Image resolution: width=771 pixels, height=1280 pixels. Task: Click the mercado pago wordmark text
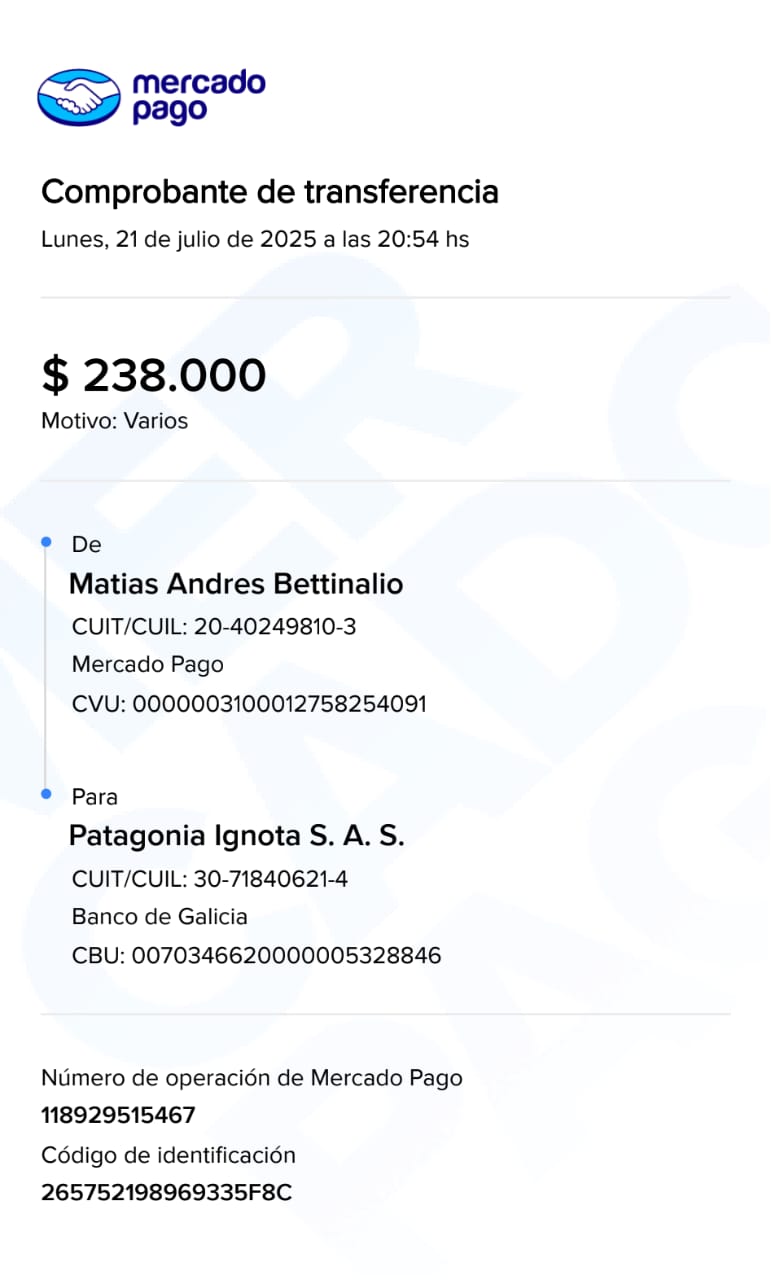pos(198,97)
